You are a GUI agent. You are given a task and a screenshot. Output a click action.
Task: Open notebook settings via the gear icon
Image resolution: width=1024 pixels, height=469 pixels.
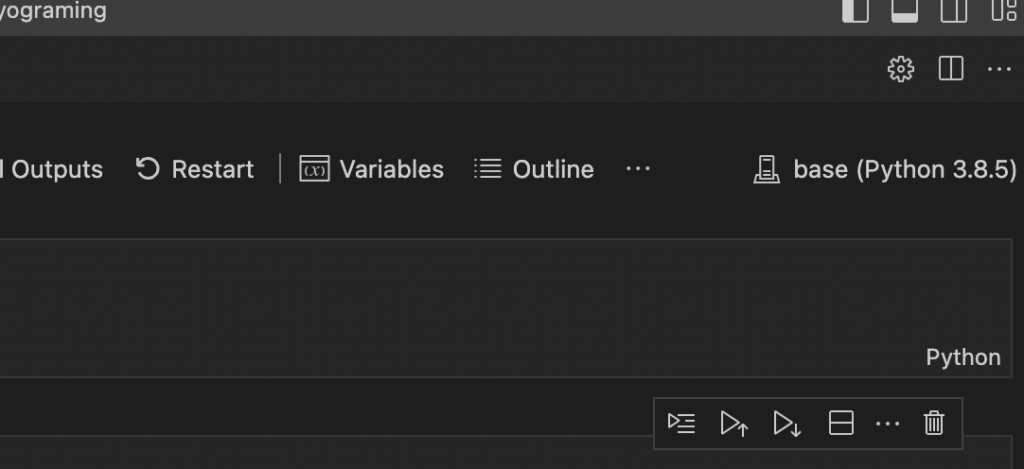tap(901, 69)
